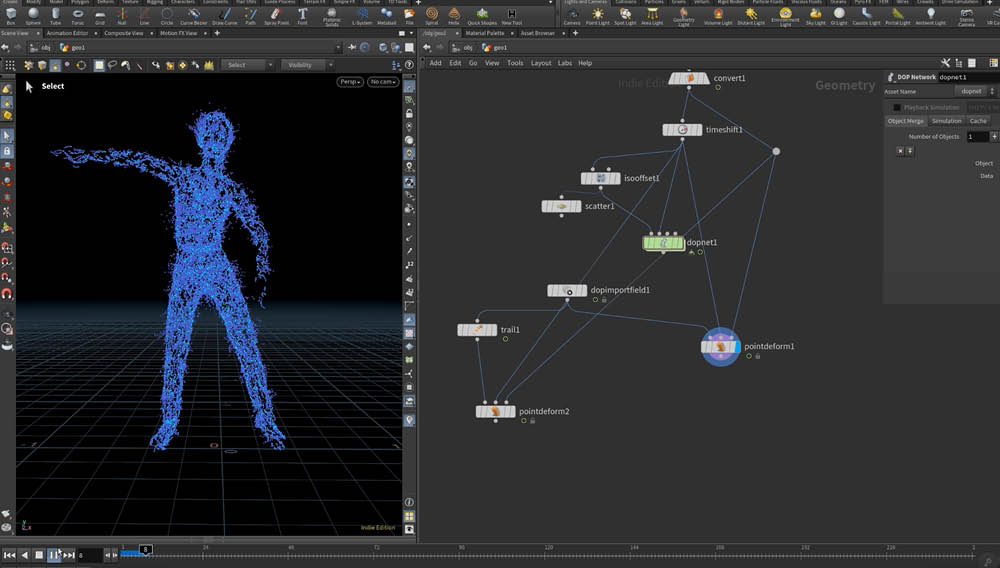
Task: Add an Ambient Light from the shelf
Action: (931, 15)
